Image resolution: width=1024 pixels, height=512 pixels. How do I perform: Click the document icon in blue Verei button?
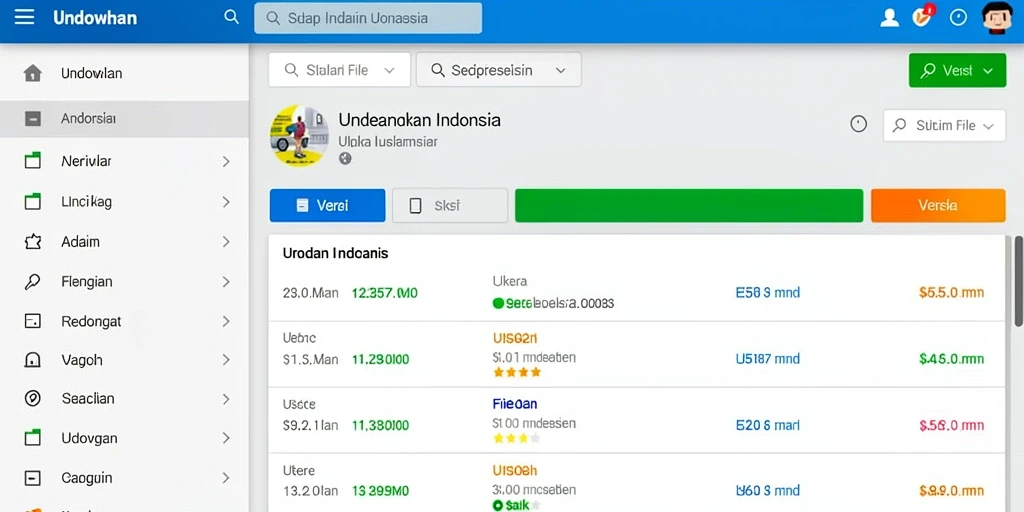tap(302, 206)
